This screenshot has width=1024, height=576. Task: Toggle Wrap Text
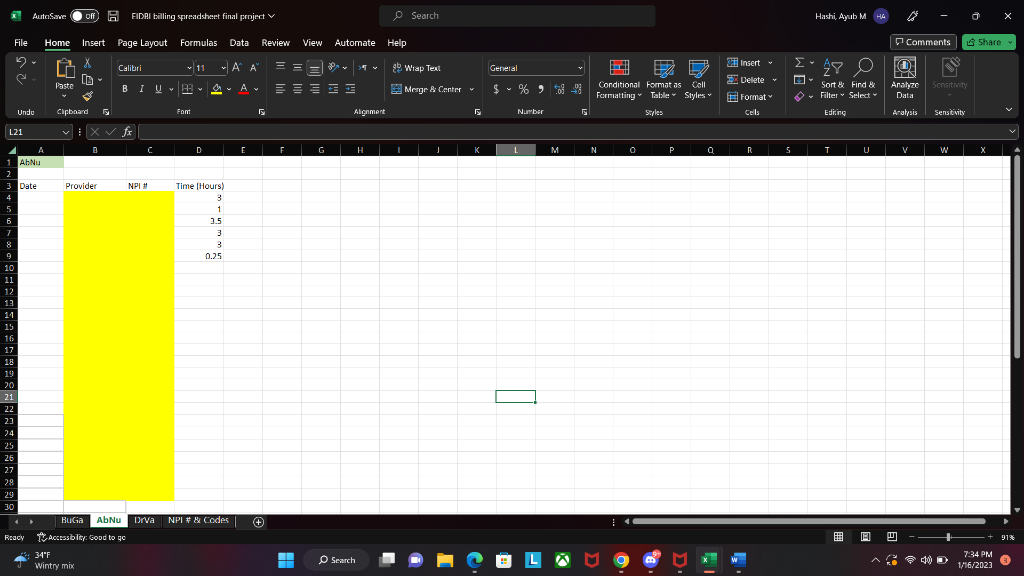click(417, 68)
